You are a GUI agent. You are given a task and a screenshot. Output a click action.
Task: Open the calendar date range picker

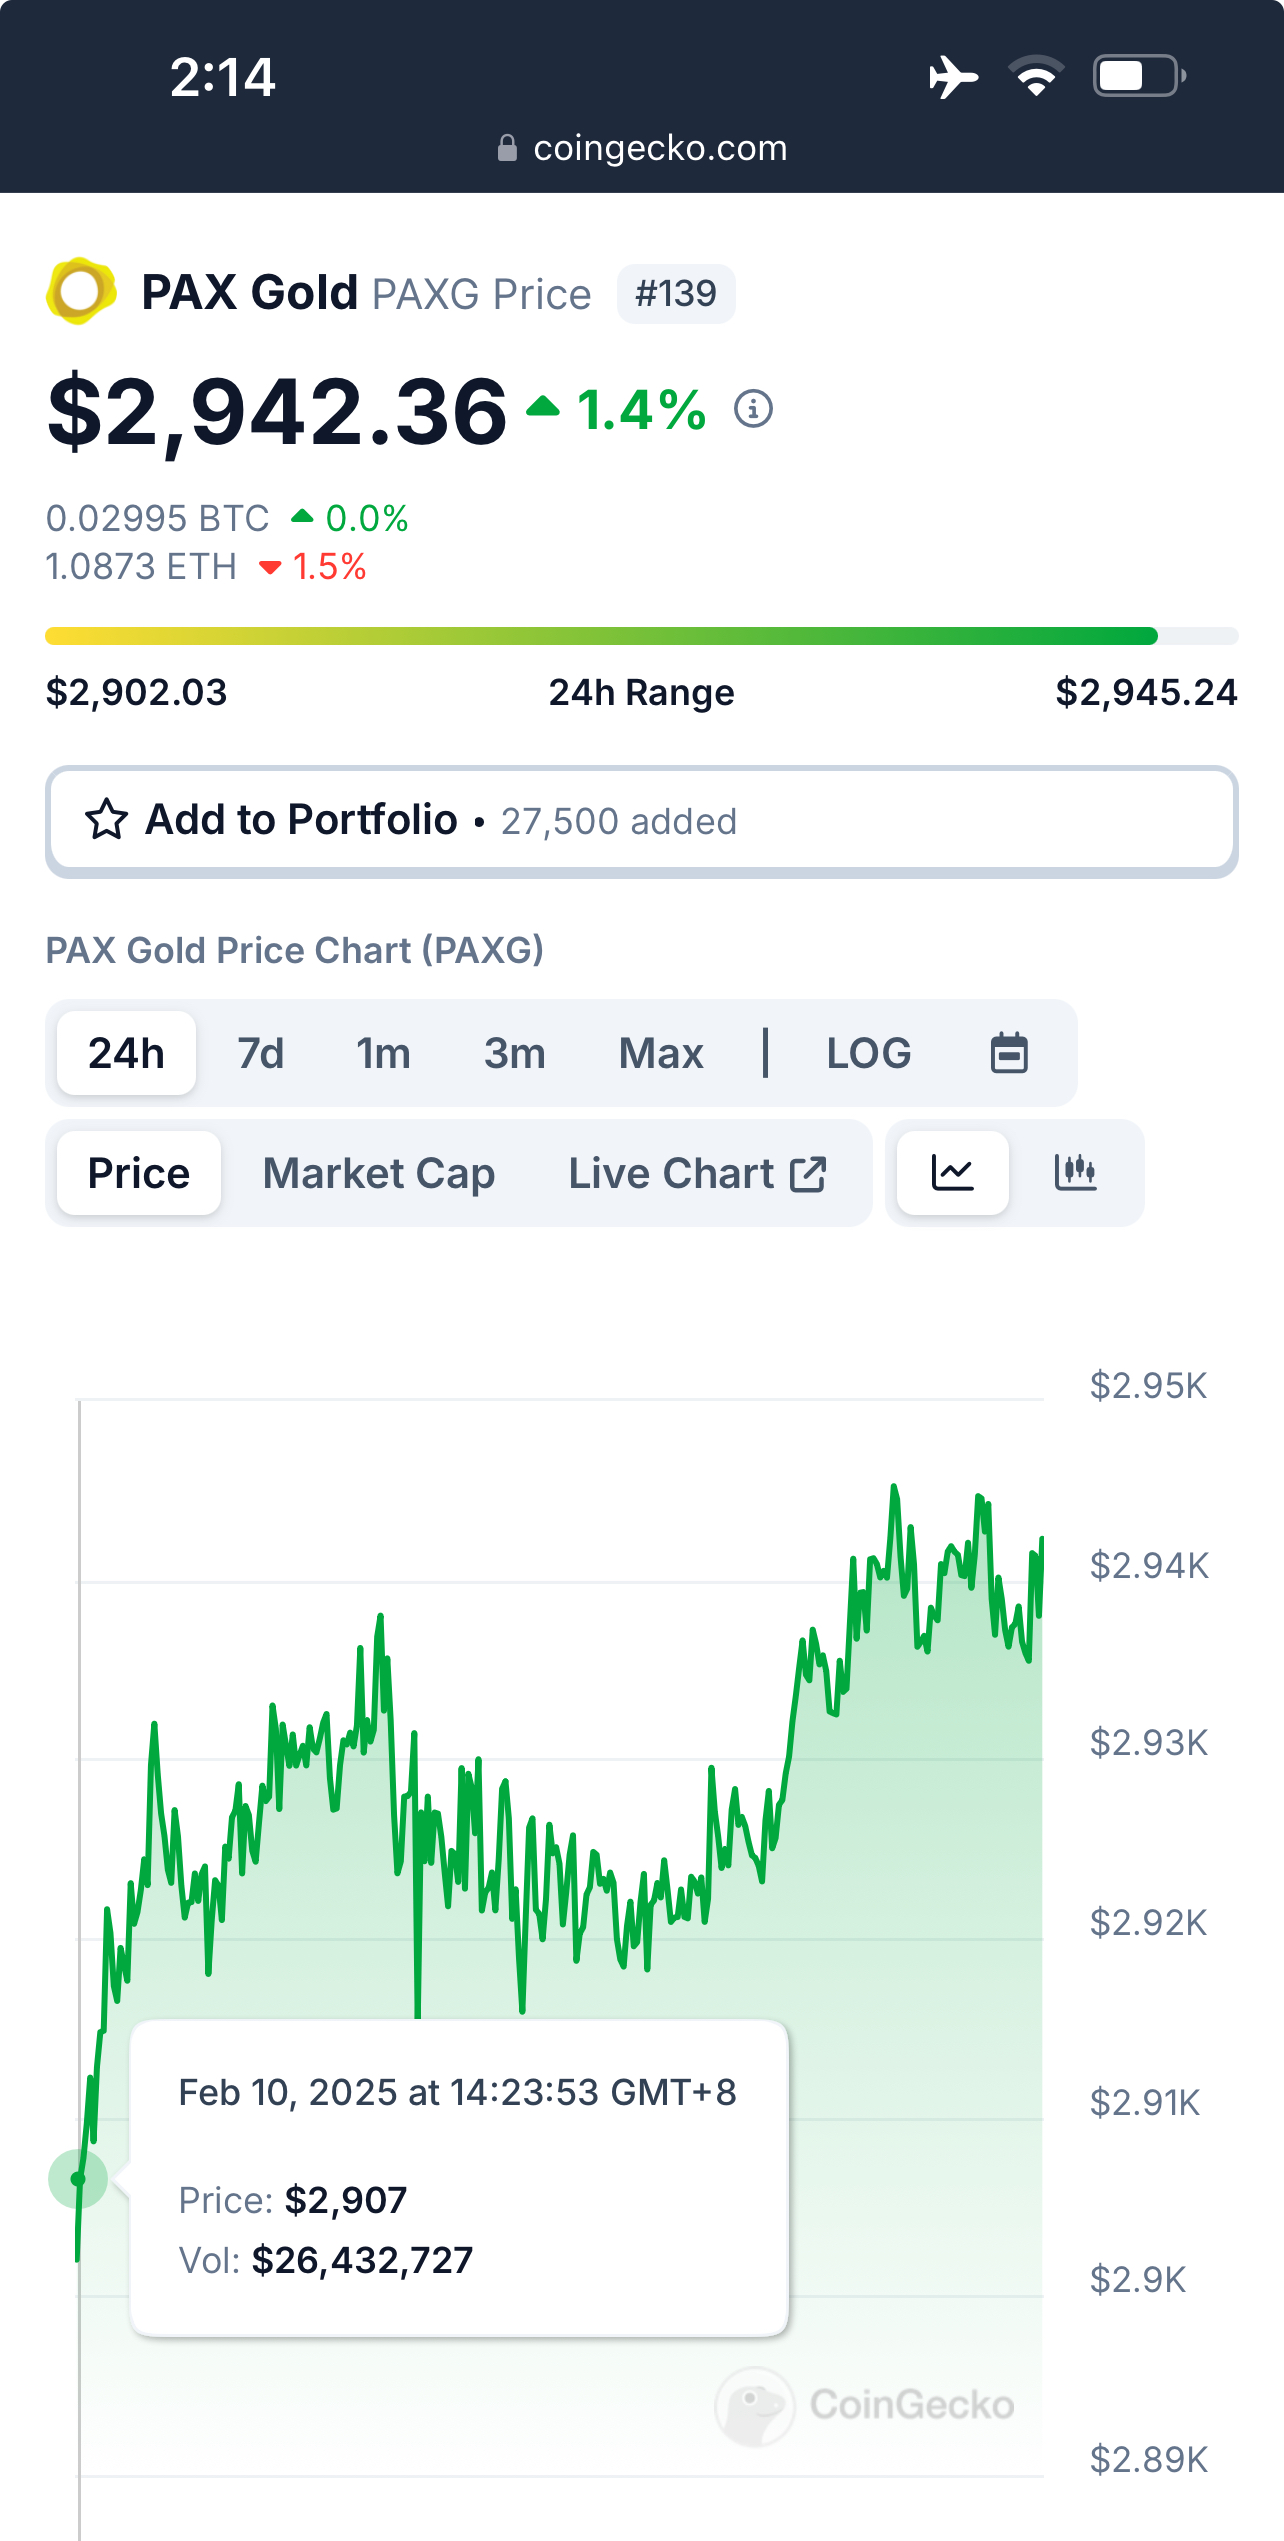pos(1009,1053)
